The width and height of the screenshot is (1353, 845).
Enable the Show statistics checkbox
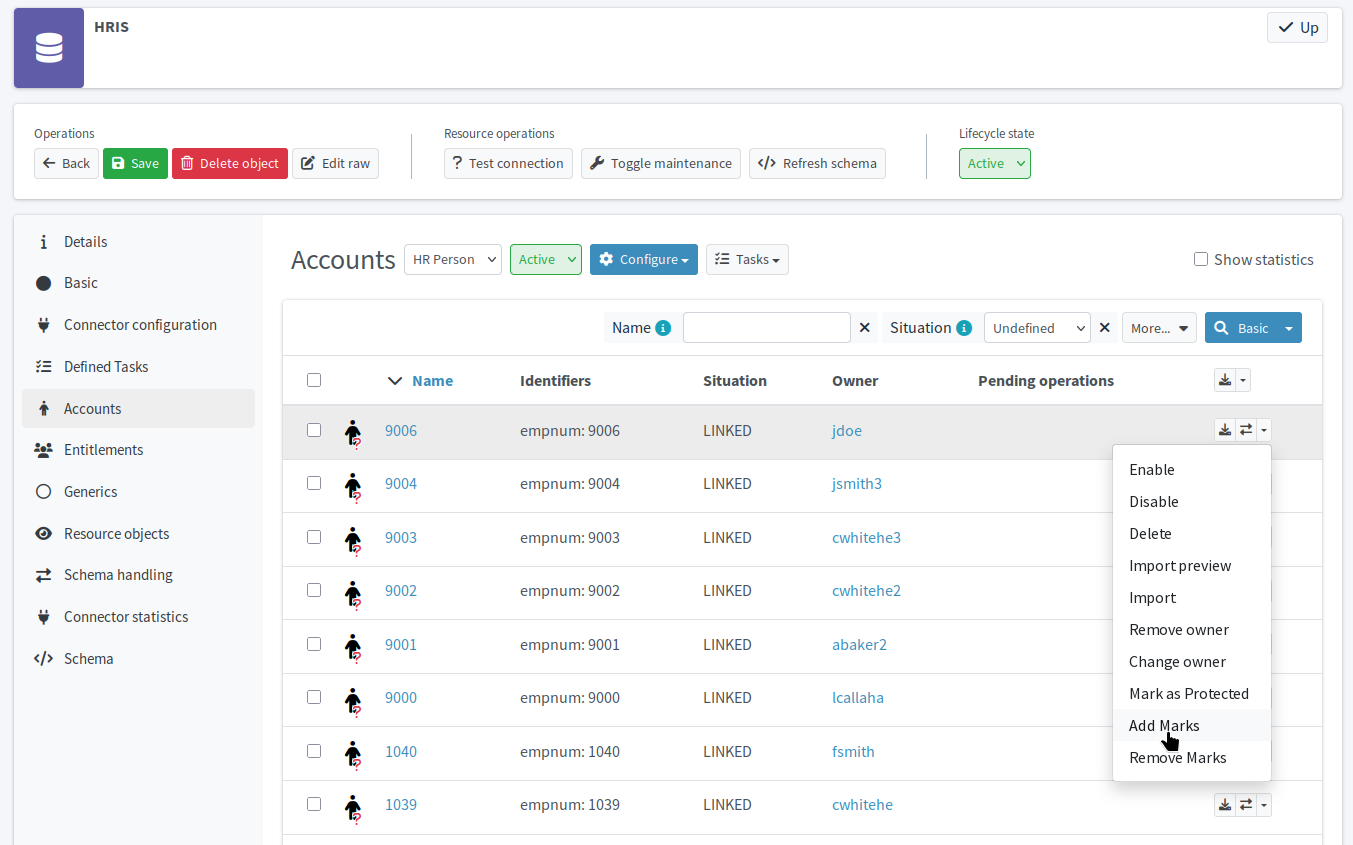[1201, 258]
